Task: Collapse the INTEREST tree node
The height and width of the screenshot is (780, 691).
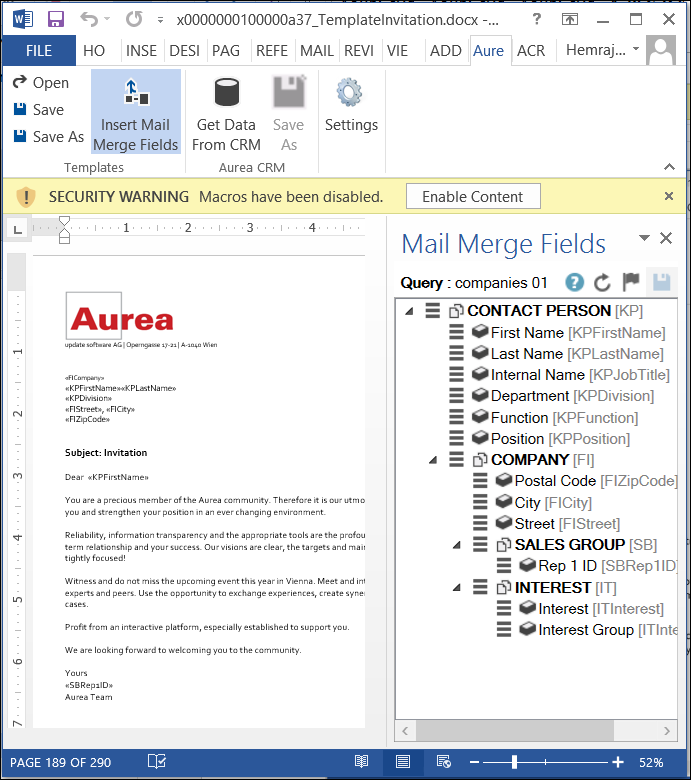Action: coord(457,588)
